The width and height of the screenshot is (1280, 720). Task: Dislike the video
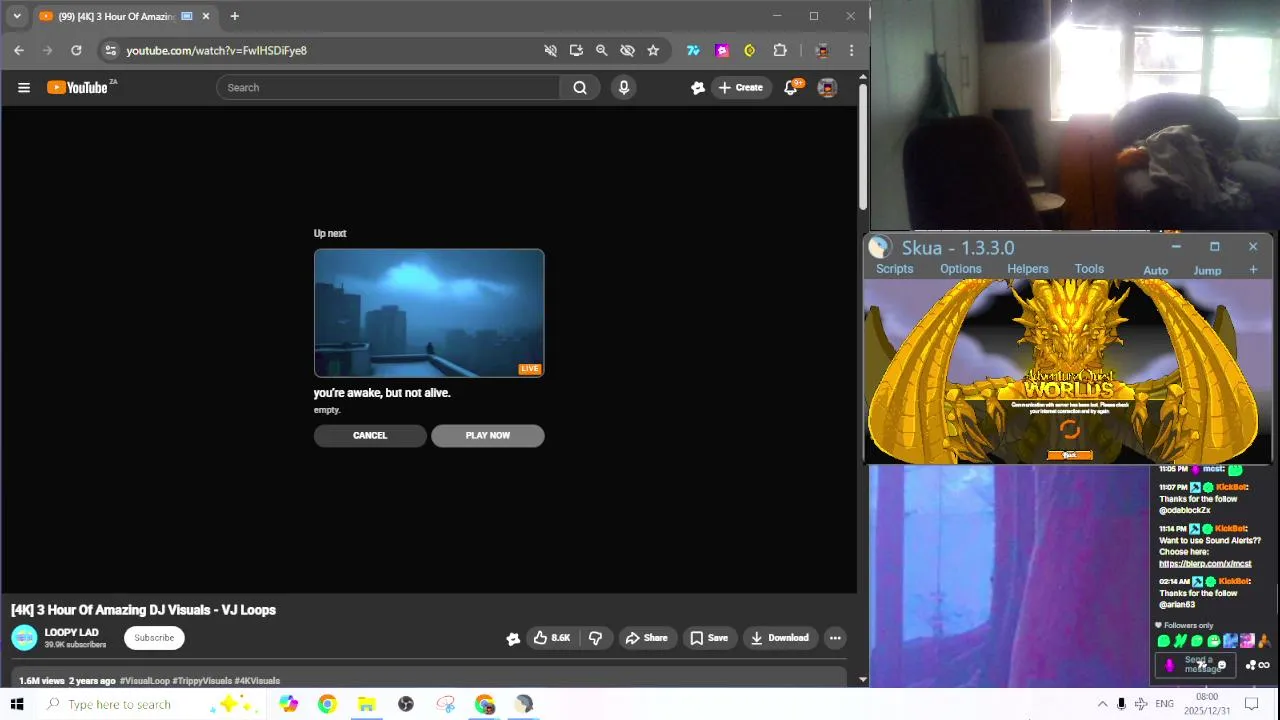coord(595,638)
